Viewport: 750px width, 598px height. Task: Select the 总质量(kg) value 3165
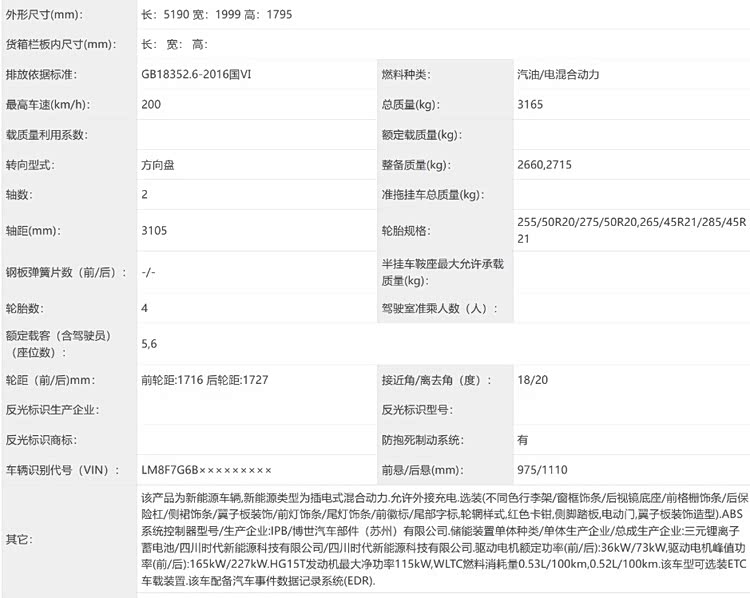(531, 104)
